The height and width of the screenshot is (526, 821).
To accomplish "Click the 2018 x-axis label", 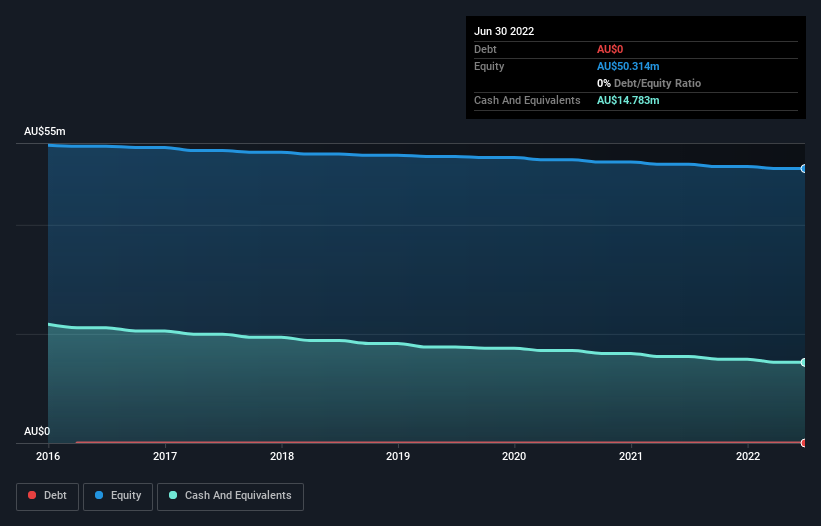I will (282, 456).
